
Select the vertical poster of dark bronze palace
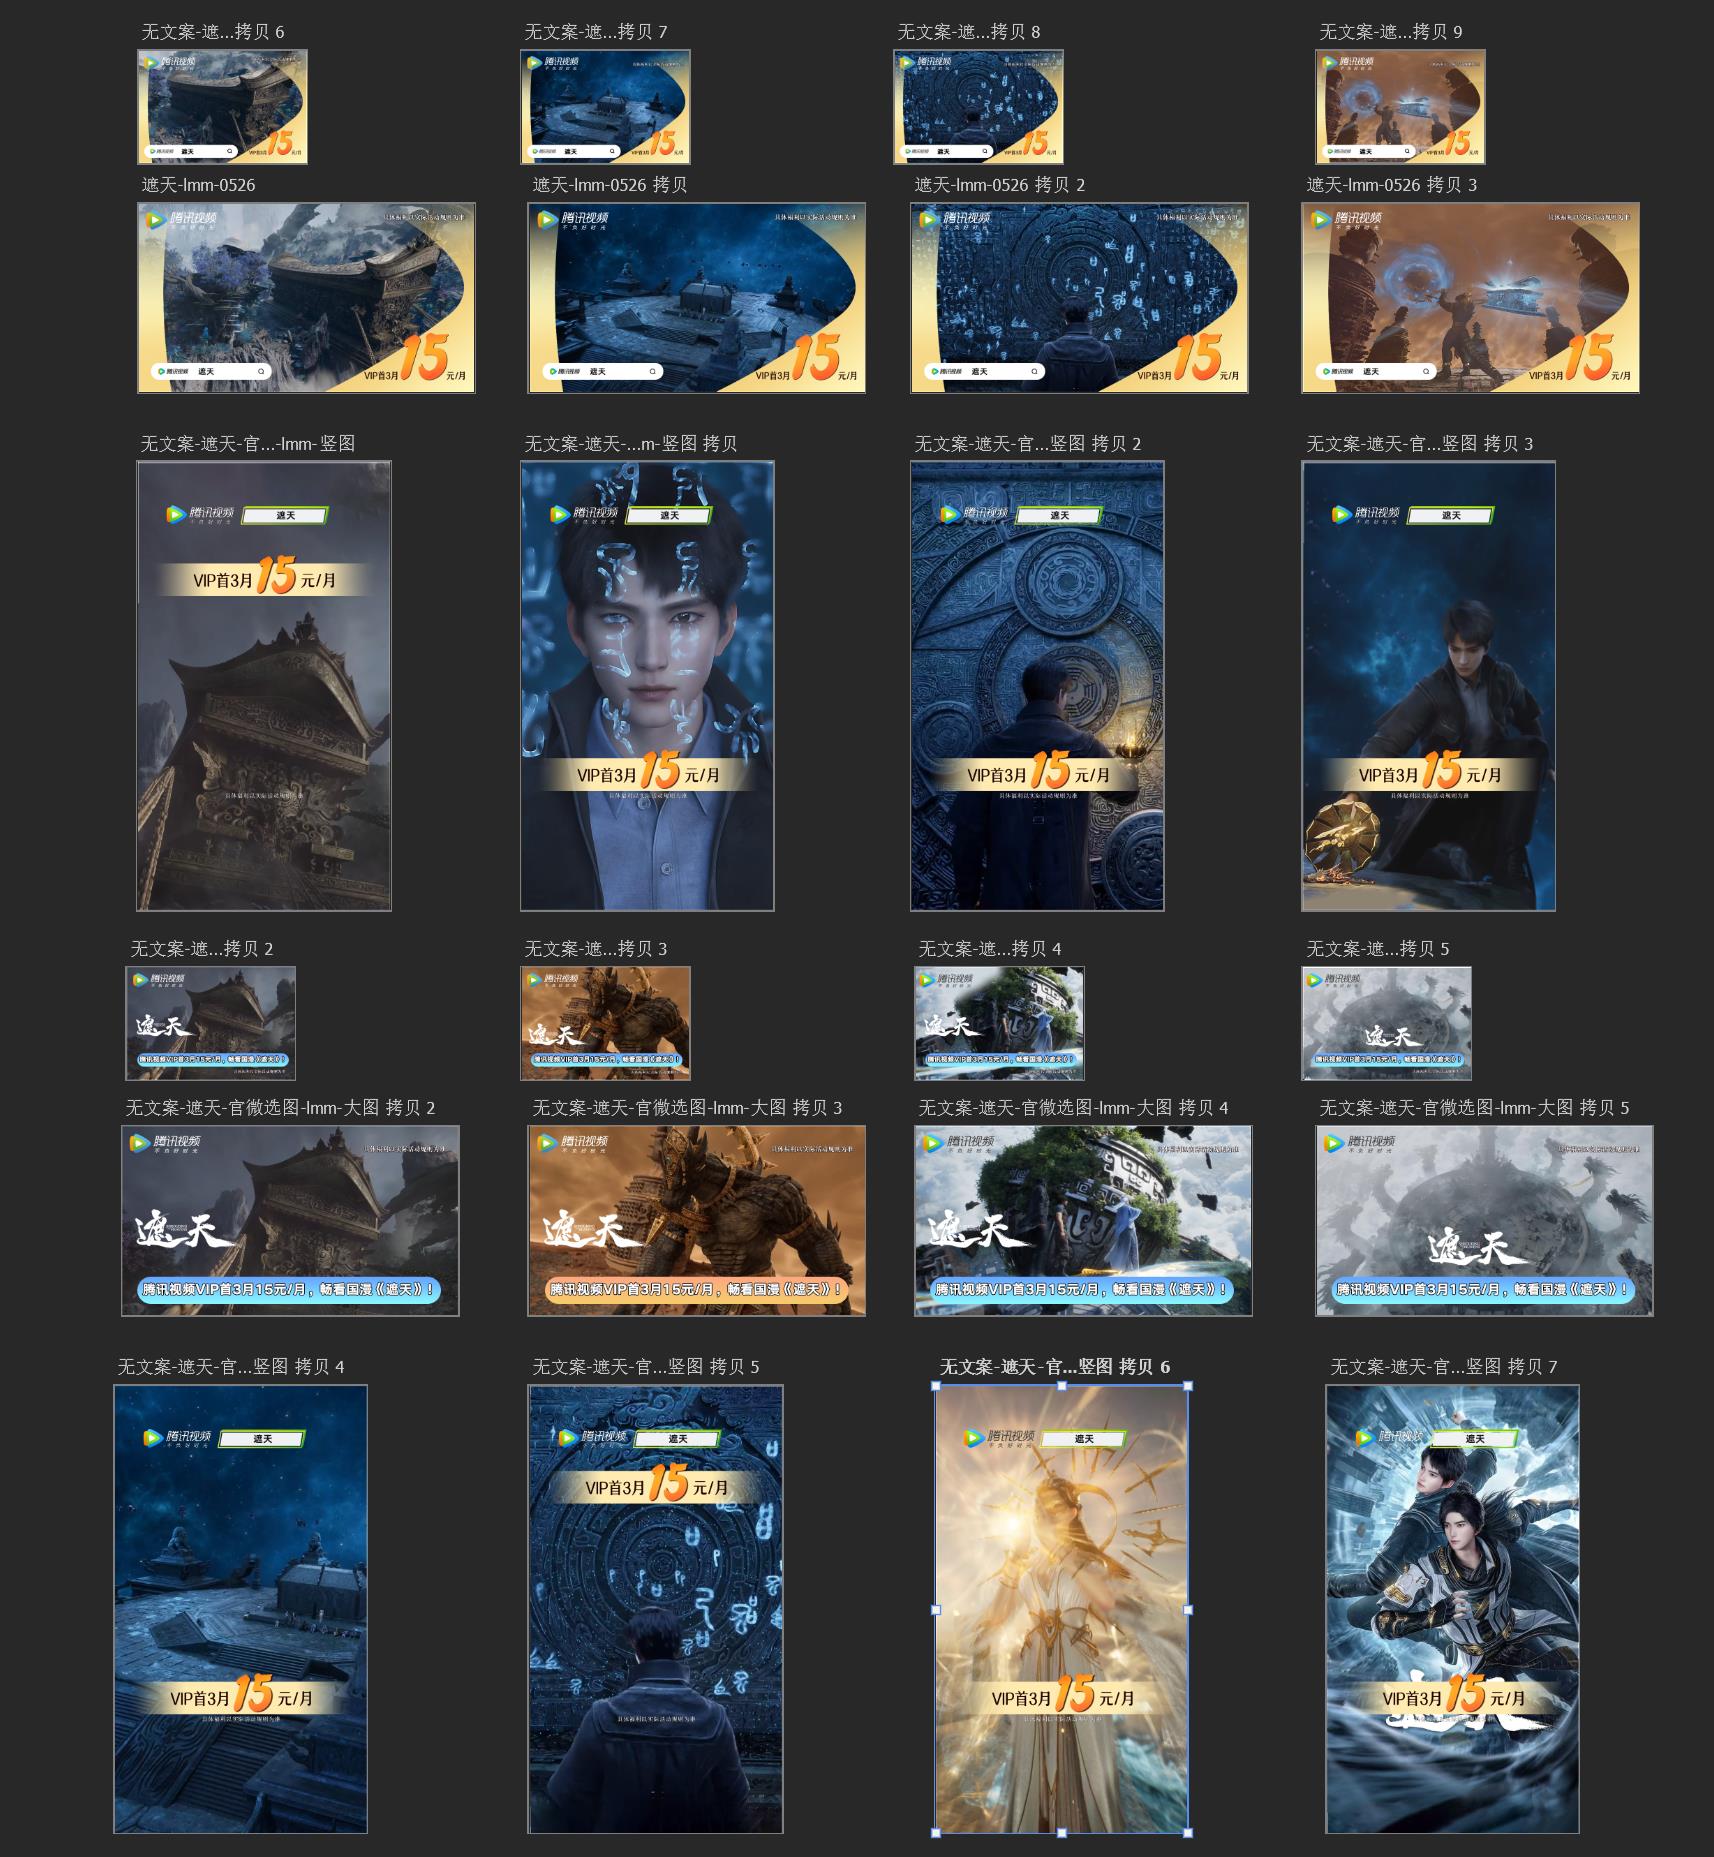click(264, 686)
